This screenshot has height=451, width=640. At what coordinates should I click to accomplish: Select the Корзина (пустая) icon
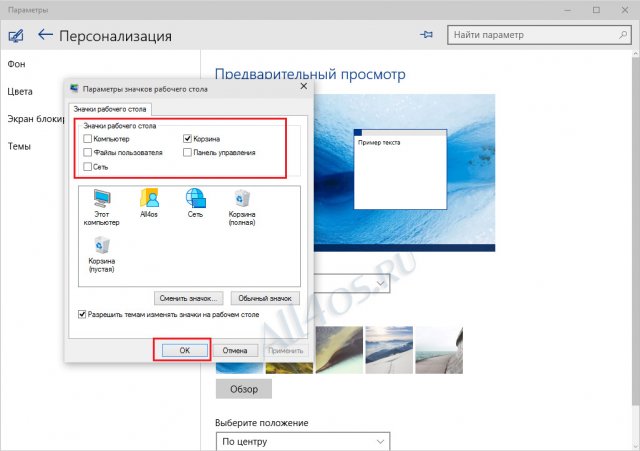[102, 255]
